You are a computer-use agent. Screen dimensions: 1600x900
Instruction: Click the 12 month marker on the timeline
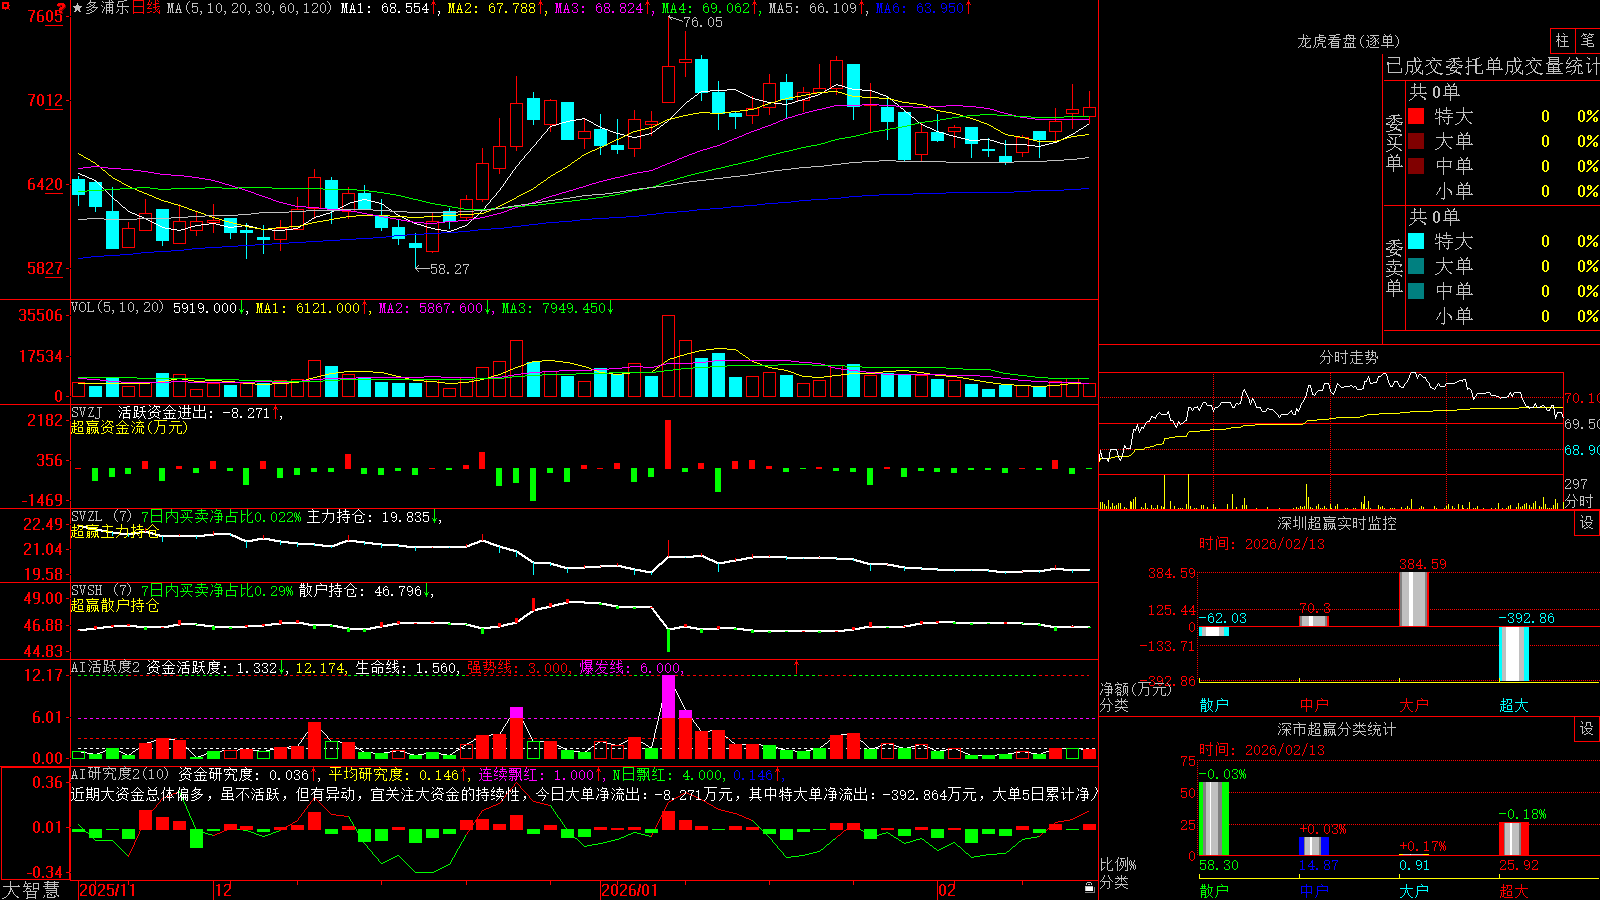(224, 890)
